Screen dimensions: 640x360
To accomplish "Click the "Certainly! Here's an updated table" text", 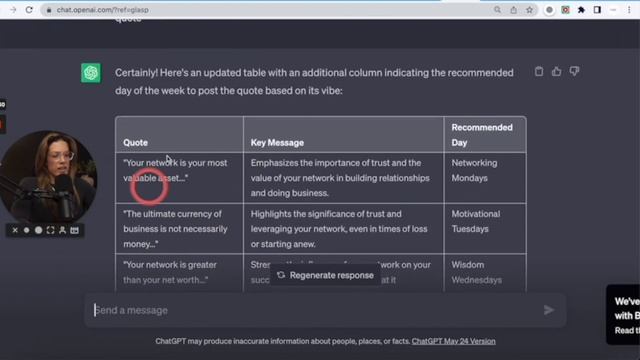I will [x=314, y=82].
